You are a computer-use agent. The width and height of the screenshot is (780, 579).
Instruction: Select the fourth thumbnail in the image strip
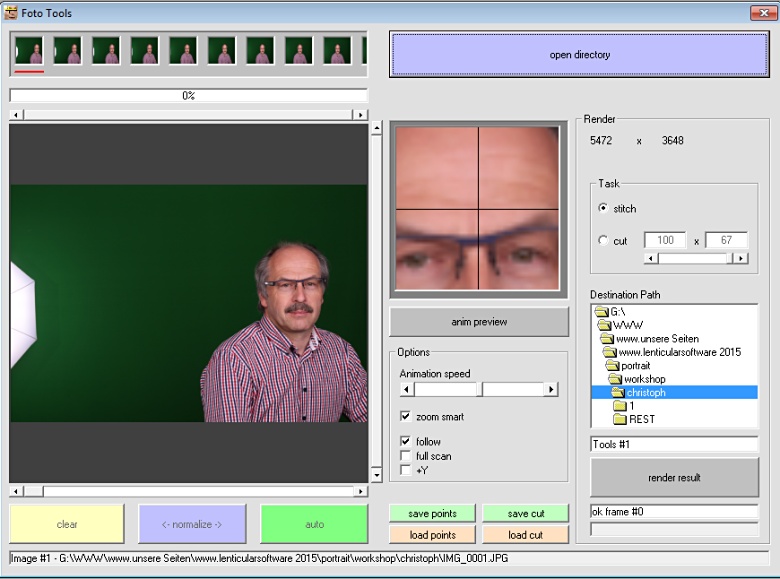(144, 51)
